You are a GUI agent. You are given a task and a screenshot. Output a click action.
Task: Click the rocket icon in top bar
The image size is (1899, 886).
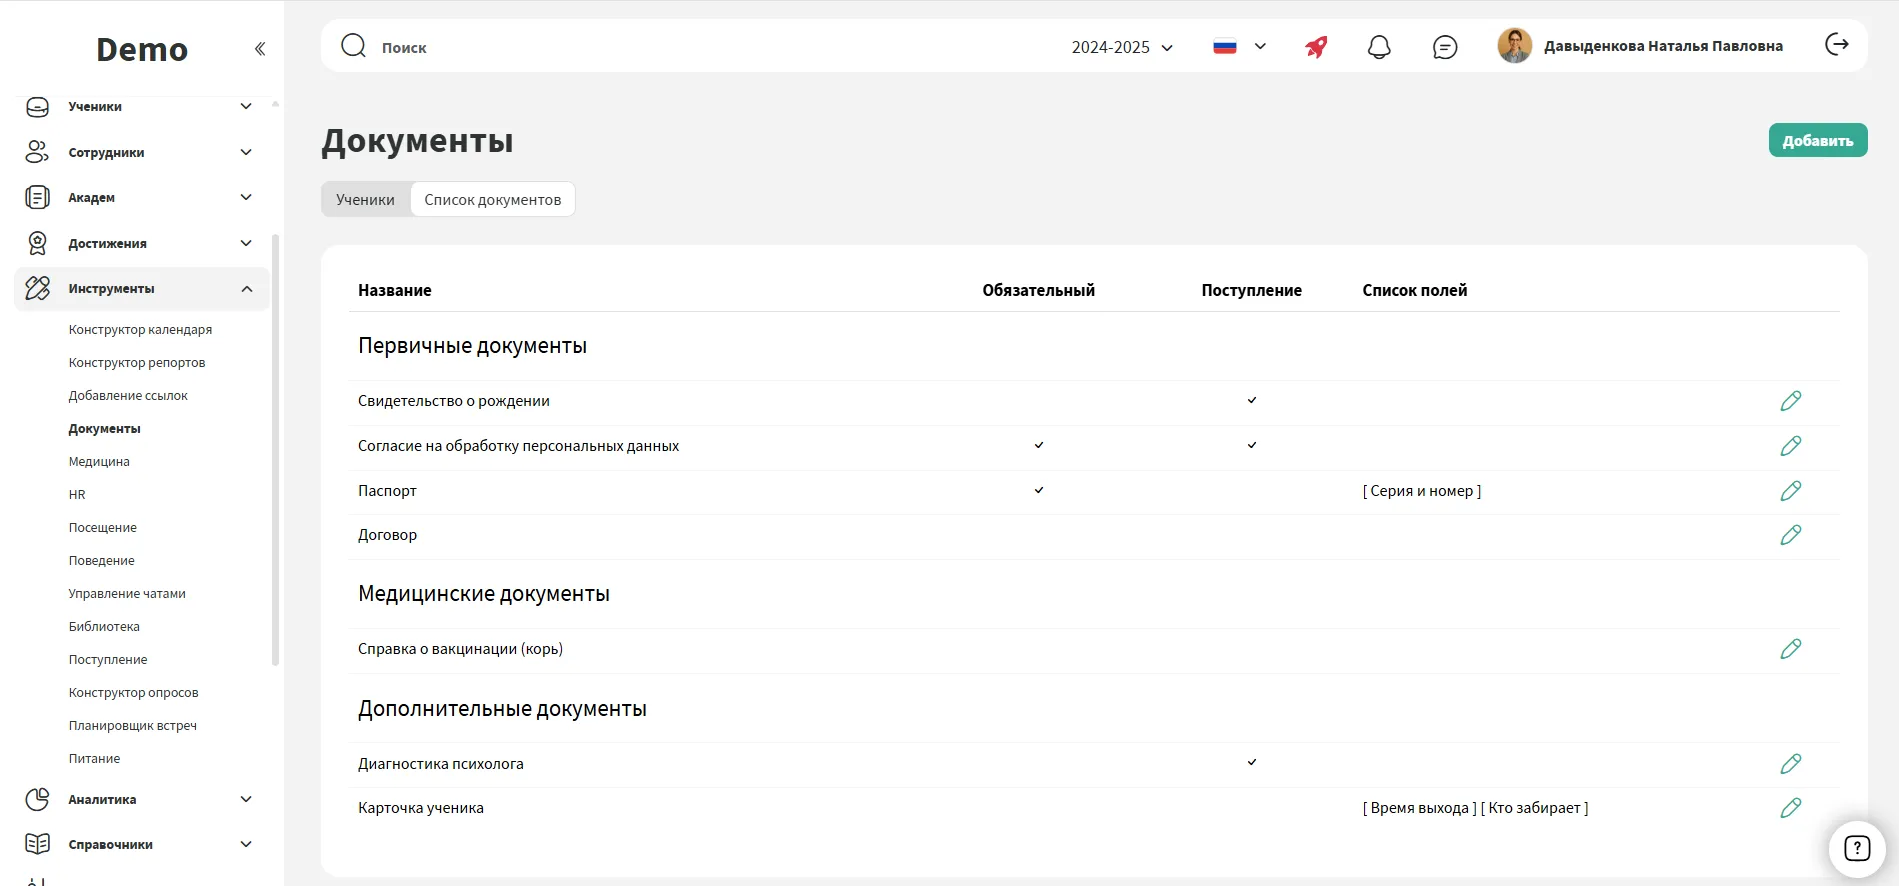pos(1316,47)
